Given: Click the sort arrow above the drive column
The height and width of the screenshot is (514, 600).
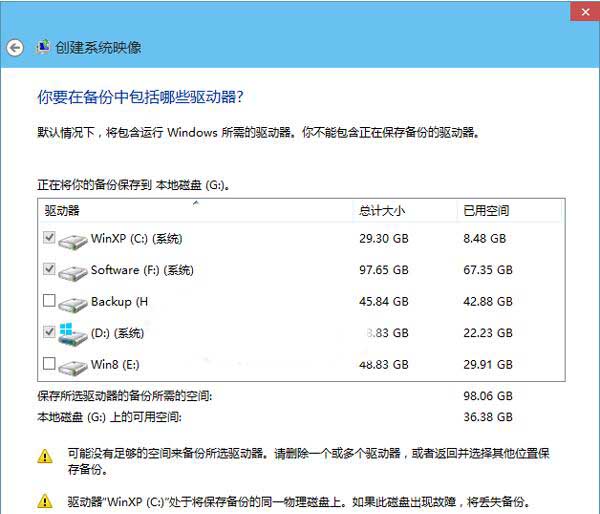Looking at the screenshot, I should pos(196,203).
